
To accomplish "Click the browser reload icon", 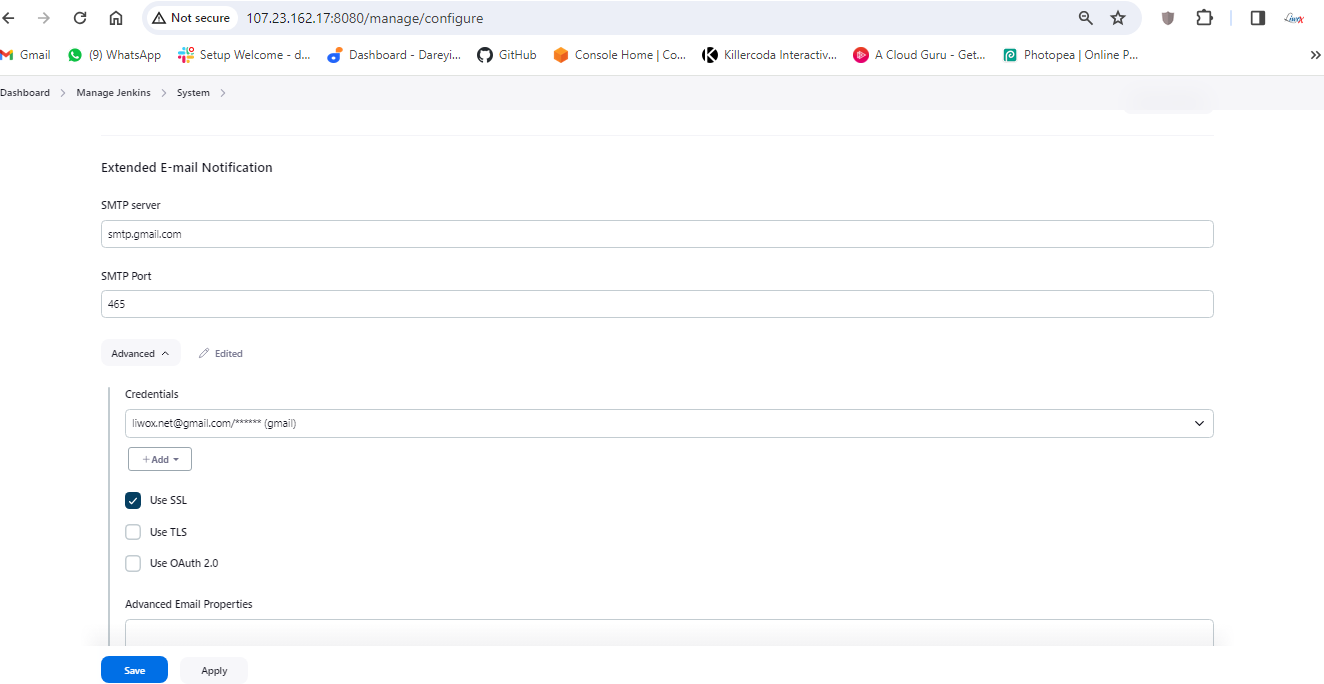I will (80, 18).
